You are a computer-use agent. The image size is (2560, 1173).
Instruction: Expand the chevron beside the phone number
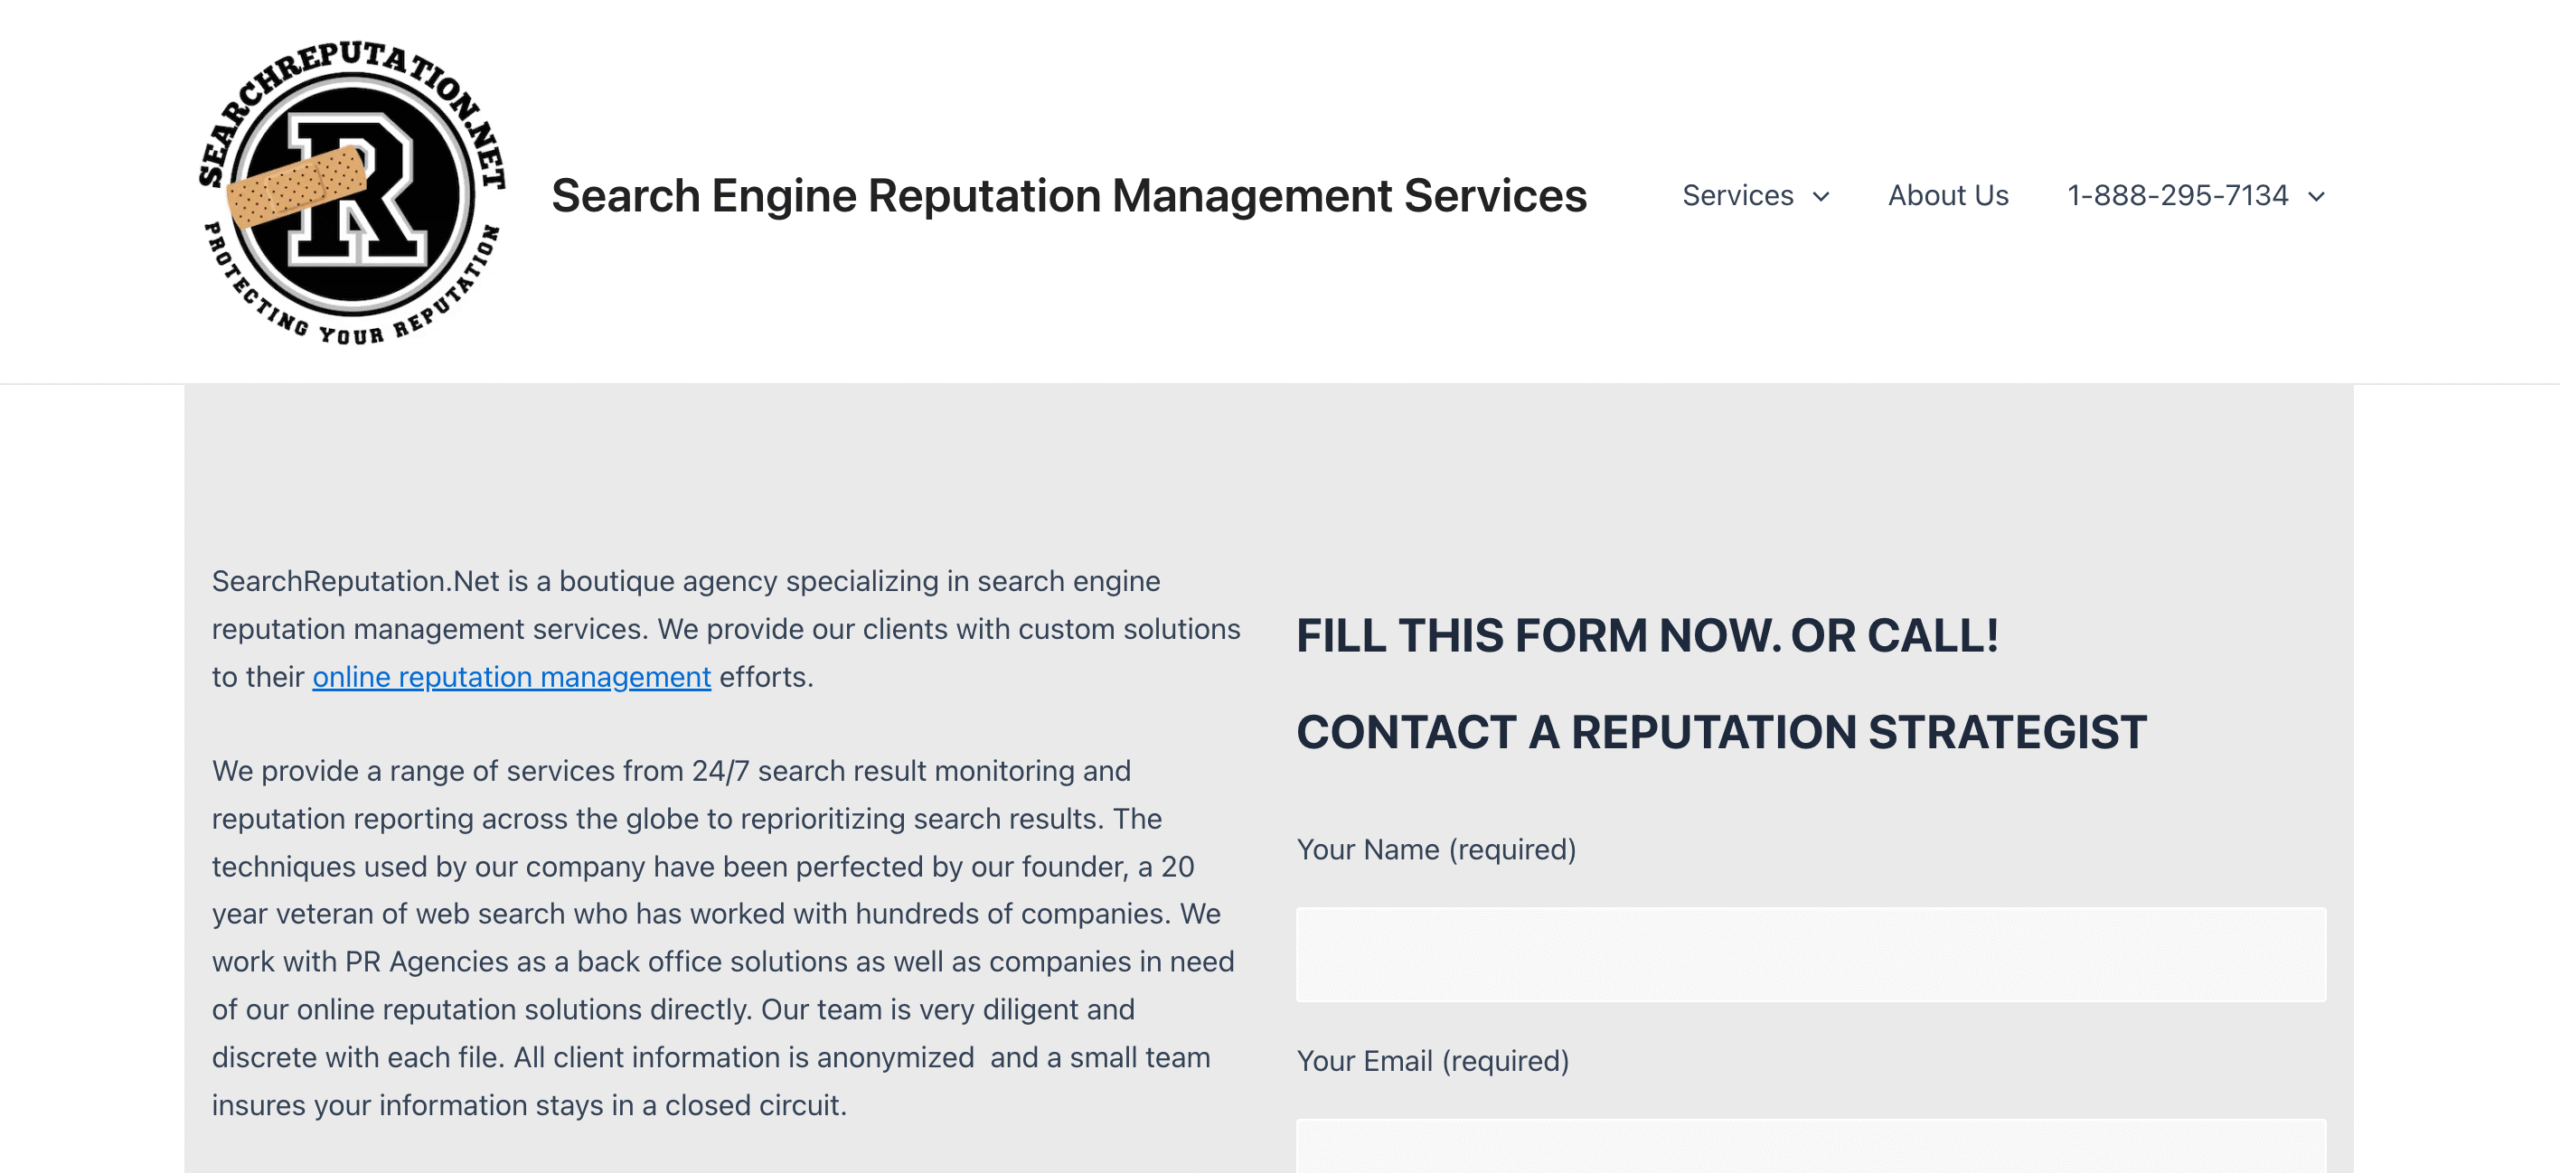[x=2316, y=197]
